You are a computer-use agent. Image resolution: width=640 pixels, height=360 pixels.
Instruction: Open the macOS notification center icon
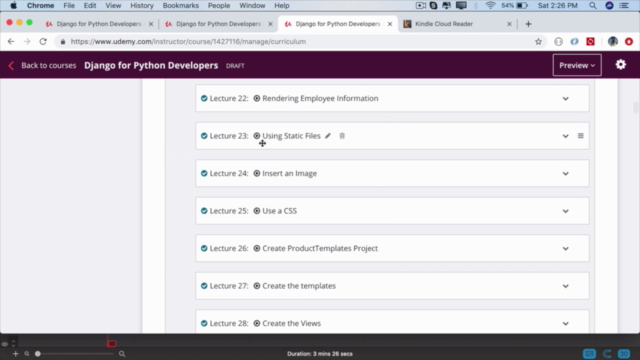[x=624, y=6]
